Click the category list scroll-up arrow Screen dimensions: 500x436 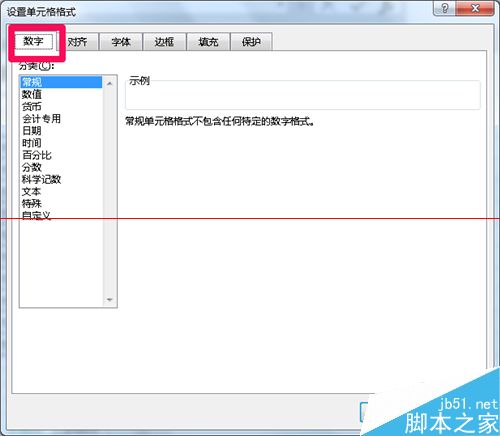[110, 83]
